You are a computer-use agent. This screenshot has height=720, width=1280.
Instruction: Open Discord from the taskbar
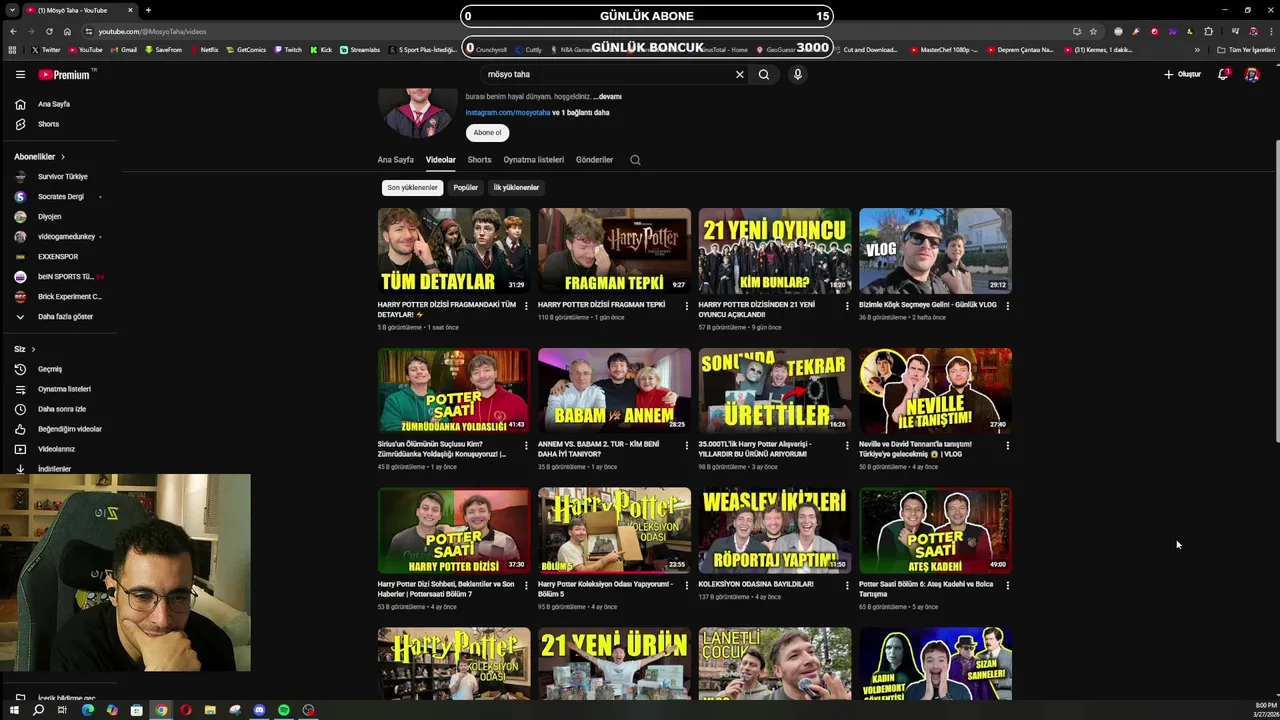tap(259, 710)
